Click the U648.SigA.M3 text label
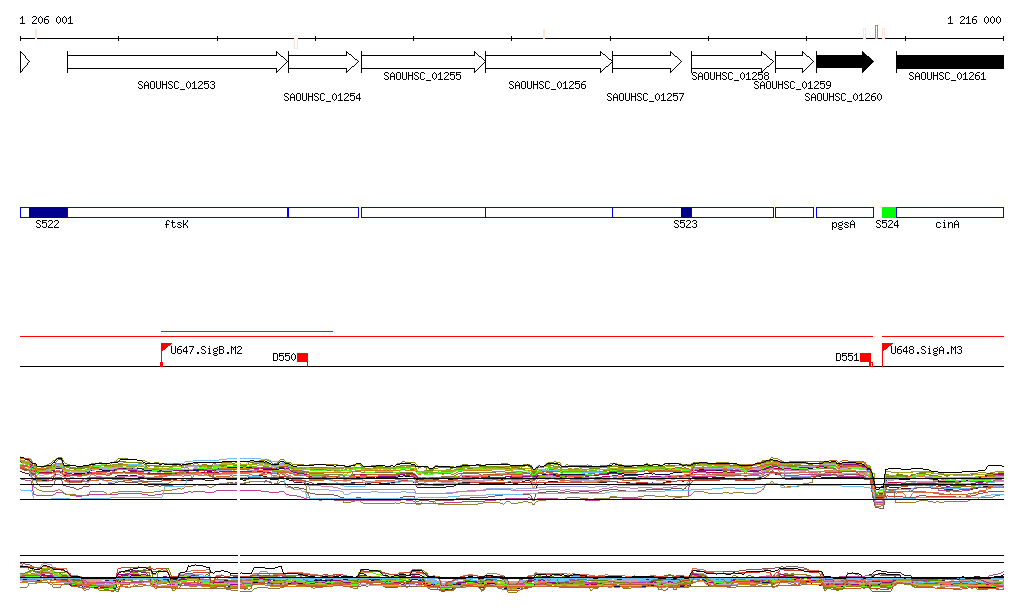Image resolution: width=1024 pixels, height=611 pixels. pyautogui.click(x=926, y=351)
